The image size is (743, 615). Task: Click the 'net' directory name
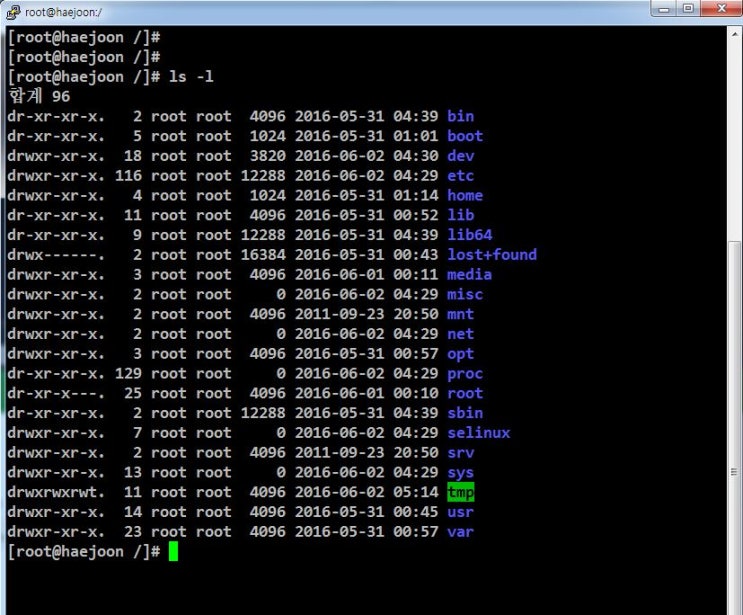click(x=461, y=334)
